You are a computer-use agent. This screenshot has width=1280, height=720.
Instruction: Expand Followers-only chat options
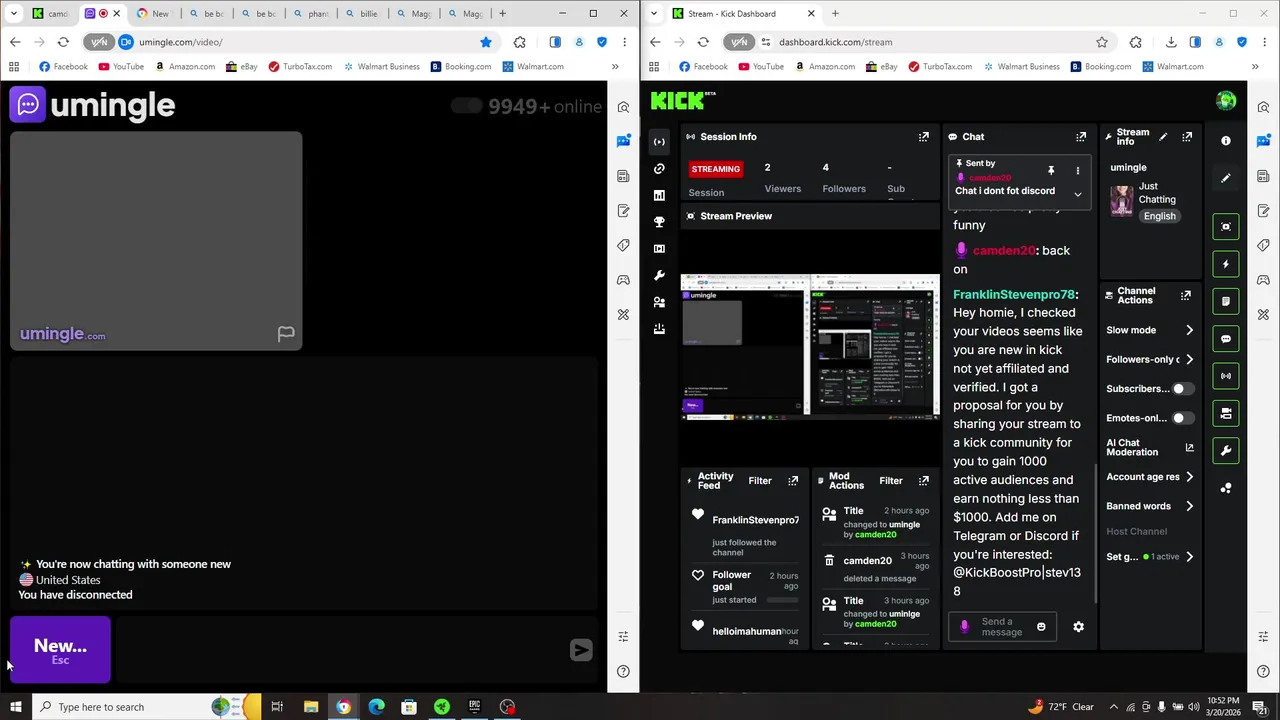tap(1150, 360)
